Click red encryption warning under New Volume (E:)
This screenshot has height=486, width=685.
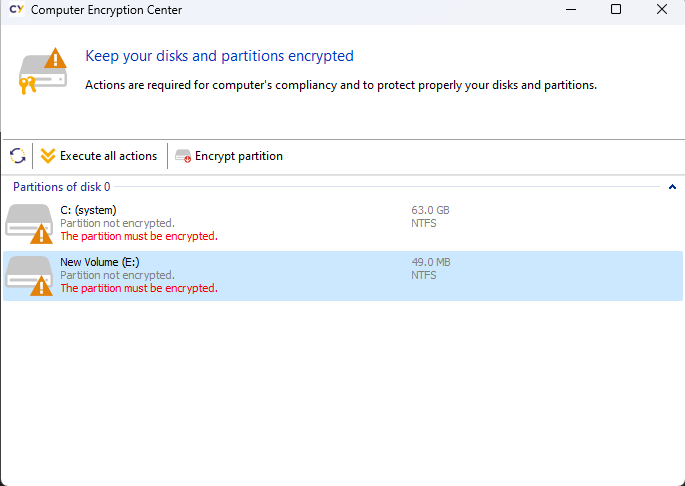coord(139,288)
